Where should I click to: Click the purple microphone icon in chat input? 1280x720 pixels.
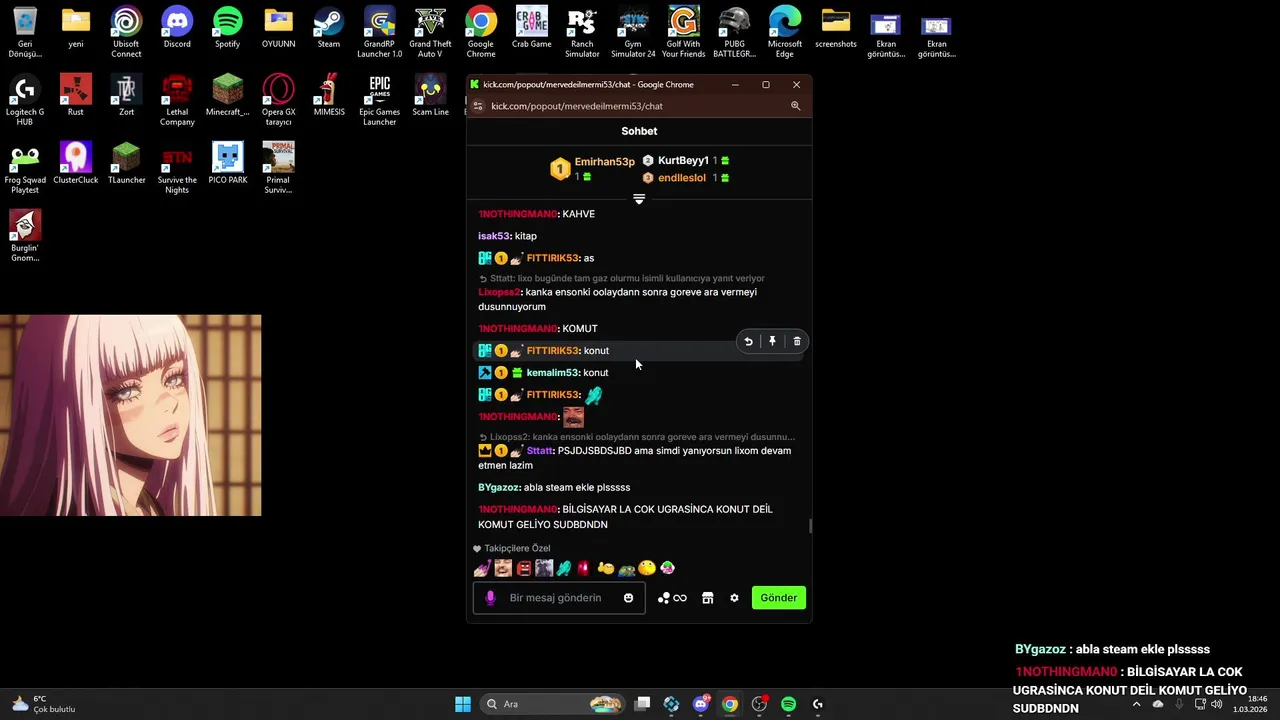[490, 598]
